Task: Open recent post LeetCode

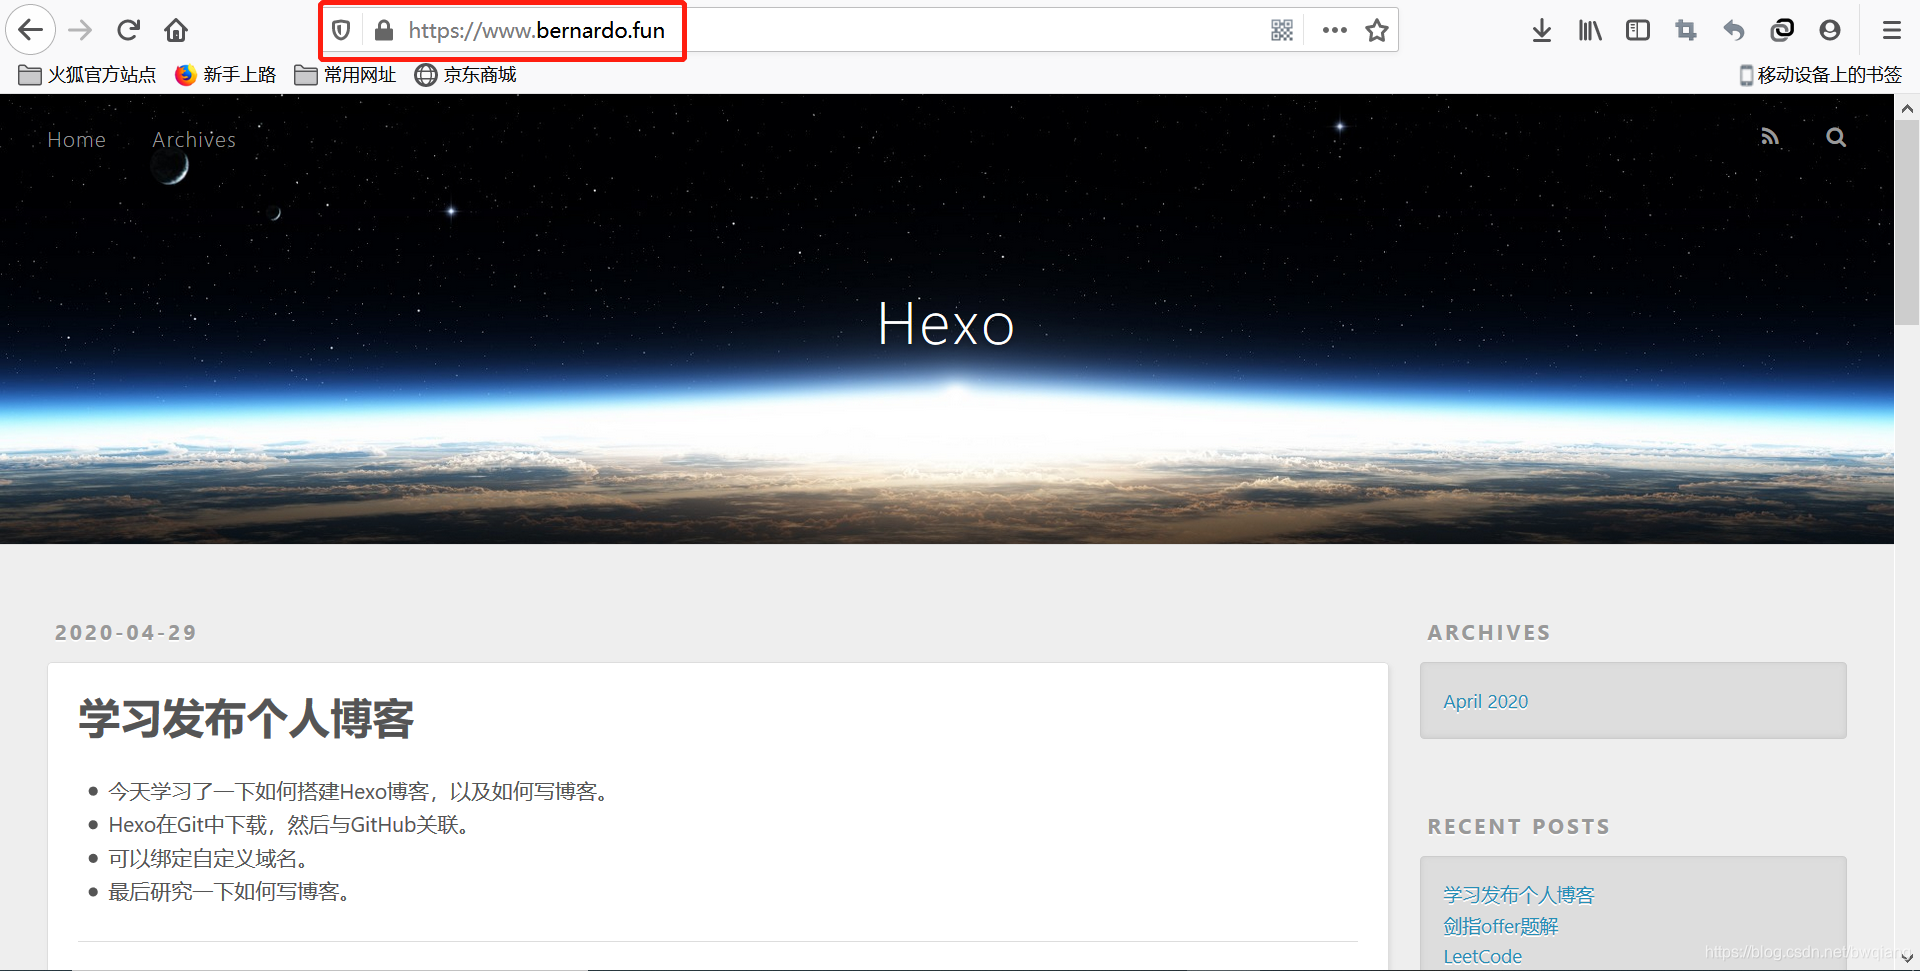Action: coord(1482,956)
